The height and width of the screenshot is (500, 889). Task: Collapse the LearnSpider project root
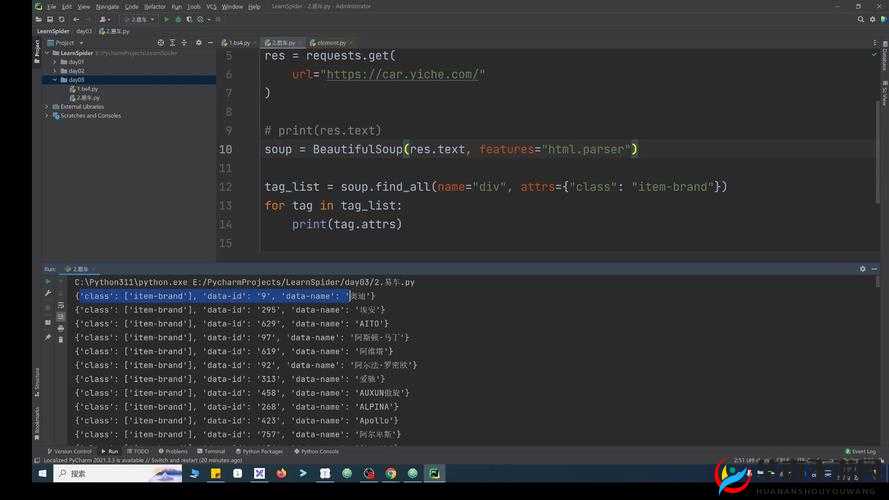[47, 53]
